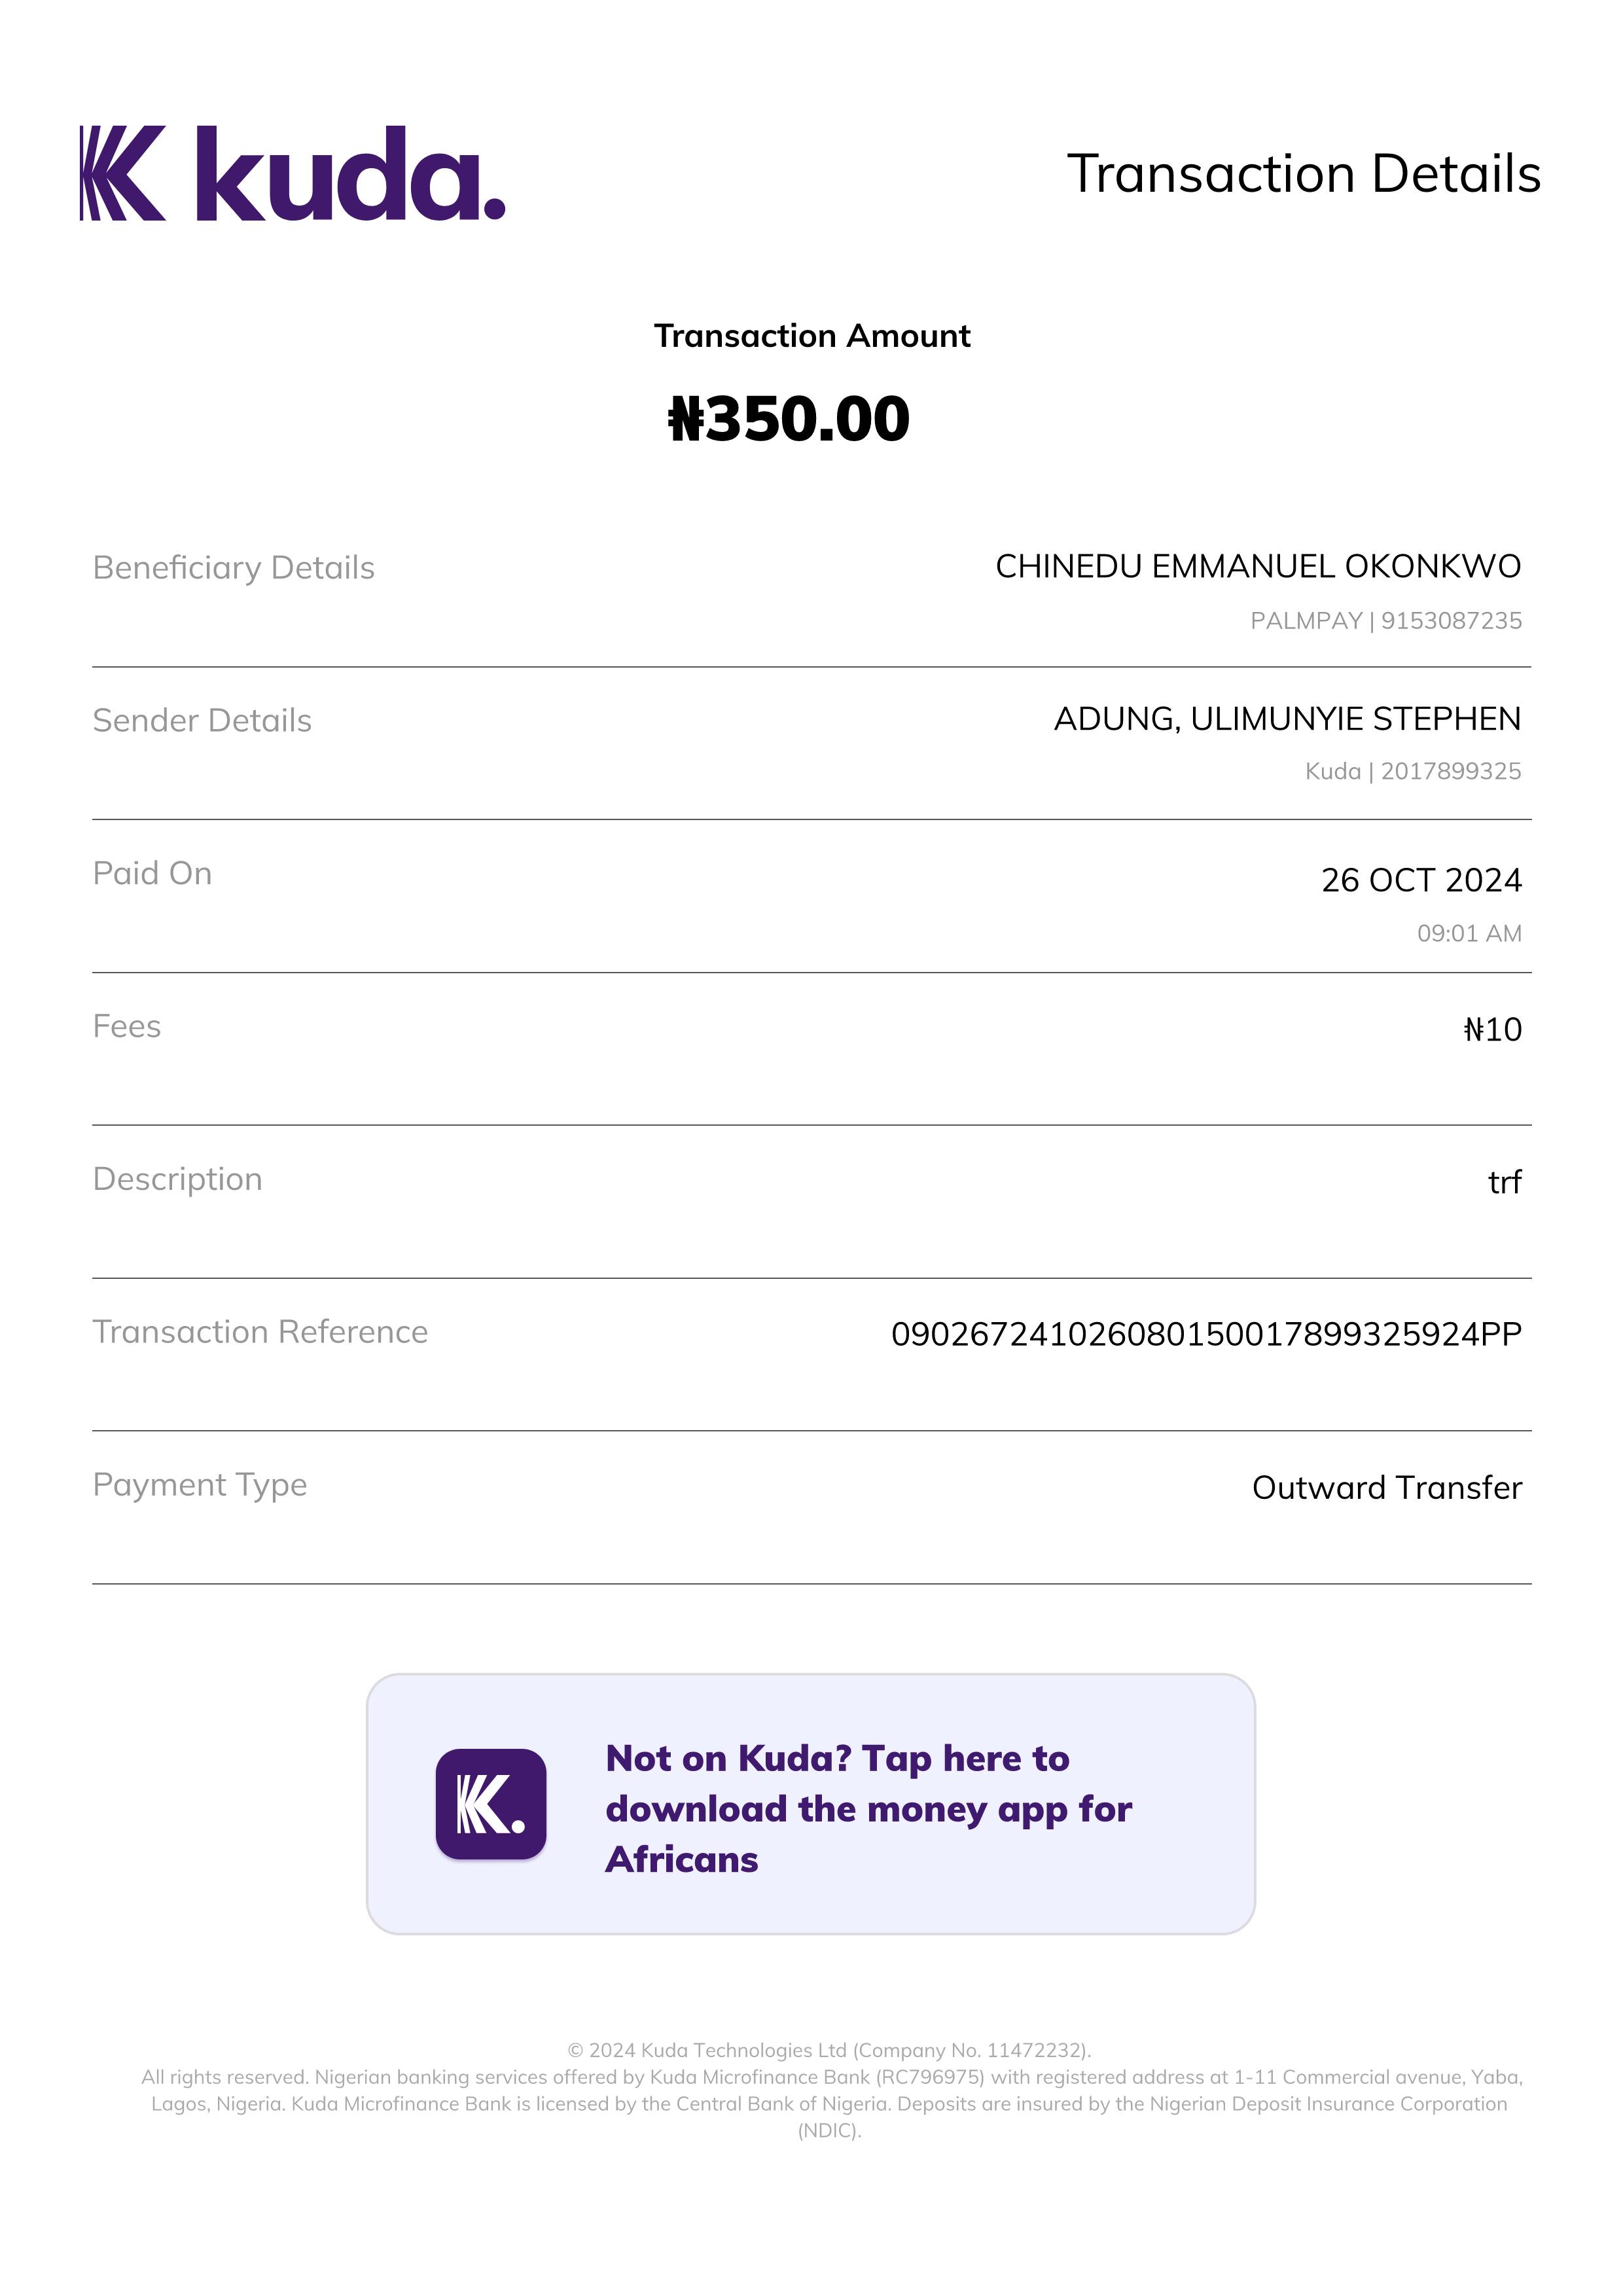
Task: Click the 'Transaction Details' heading
Action: [1303, 174]
